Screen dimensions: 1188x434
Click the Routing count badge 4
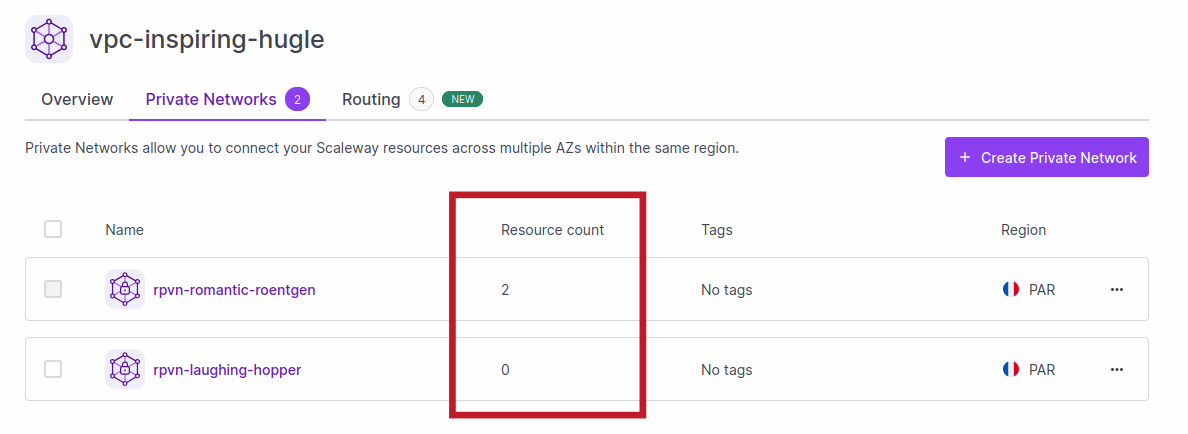click(421, 99)
